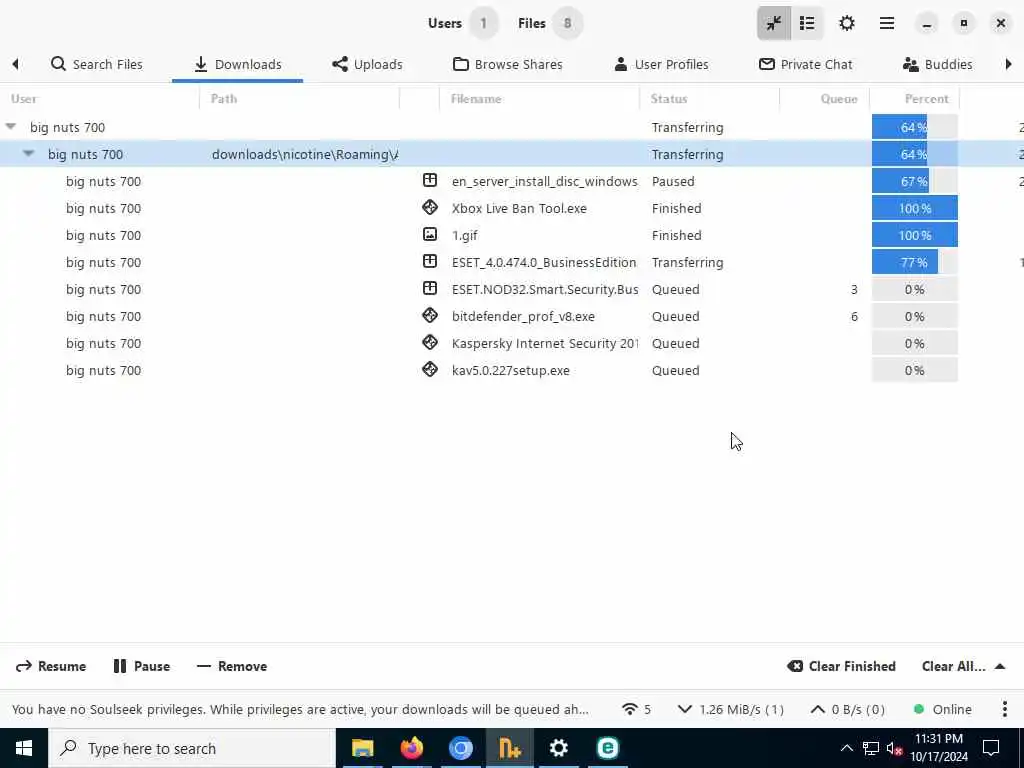Viewport: 1024px width, 768px height.
Task: Click the Users count button
Action: [462, 24]
